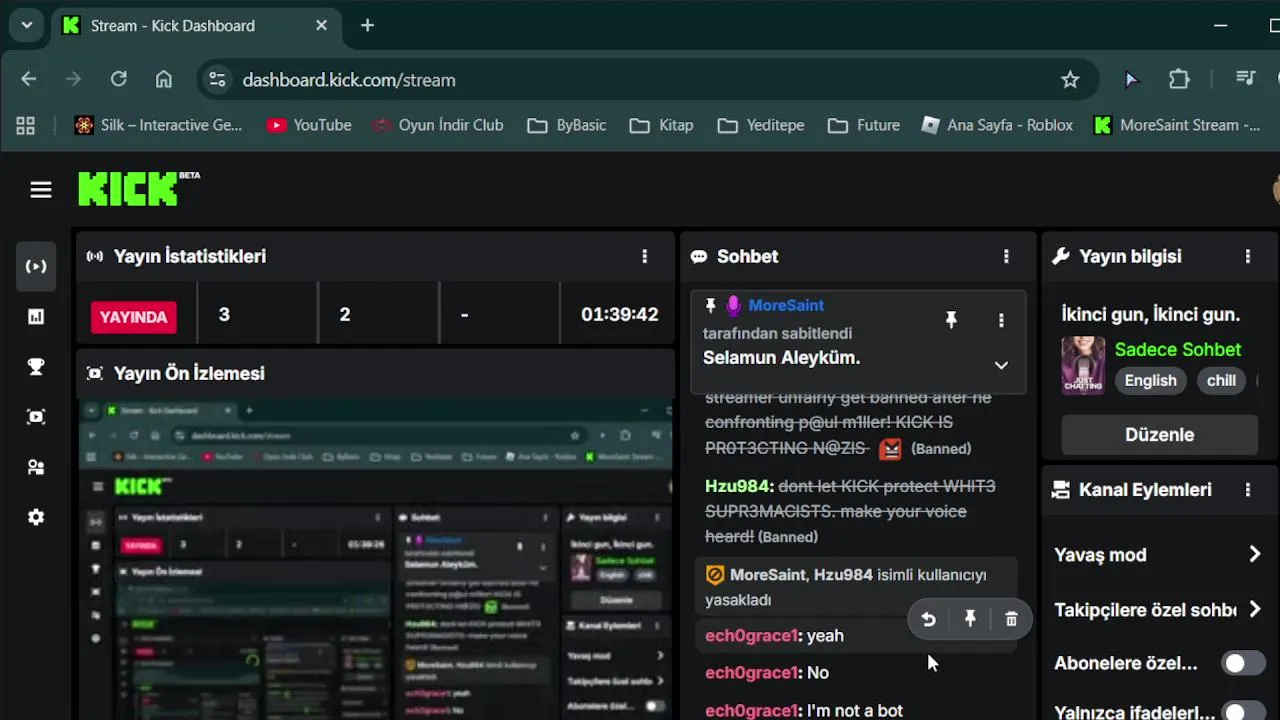
Task: Click the stream preview thumbnail
Action: click(375, 558)
